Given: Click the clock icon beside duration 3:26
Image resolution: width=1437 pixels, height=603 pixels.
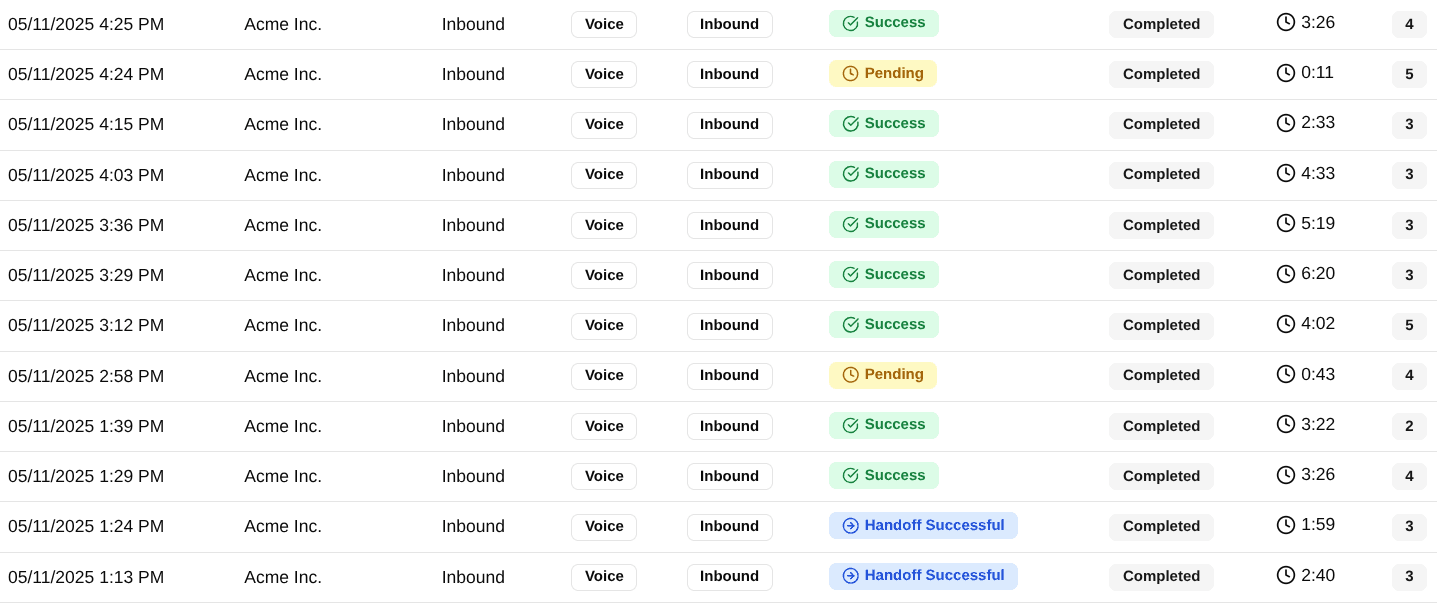Looking at the screenshot, I should pyautogui.click(x=1286, y=22).
